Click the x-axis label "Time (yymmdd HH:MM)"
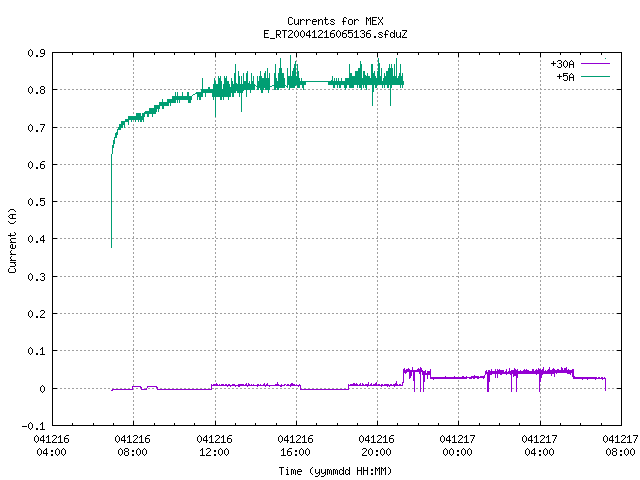Viewport: 640px width, 480px height. [x=335, y=471]
